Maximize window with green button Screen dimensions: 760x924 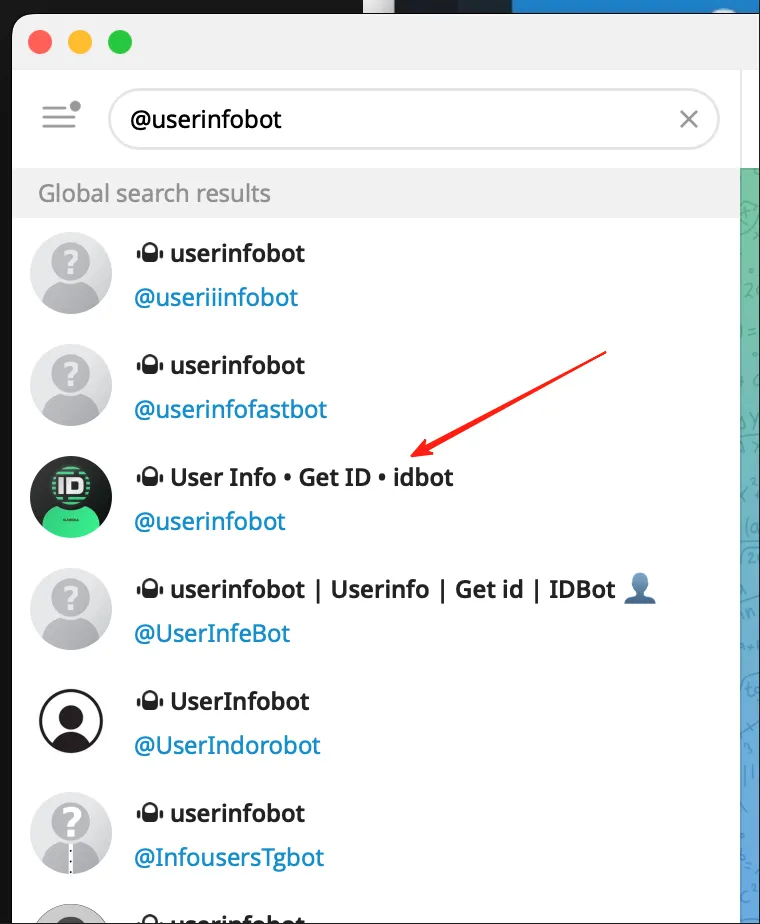[x=120, y=42]
